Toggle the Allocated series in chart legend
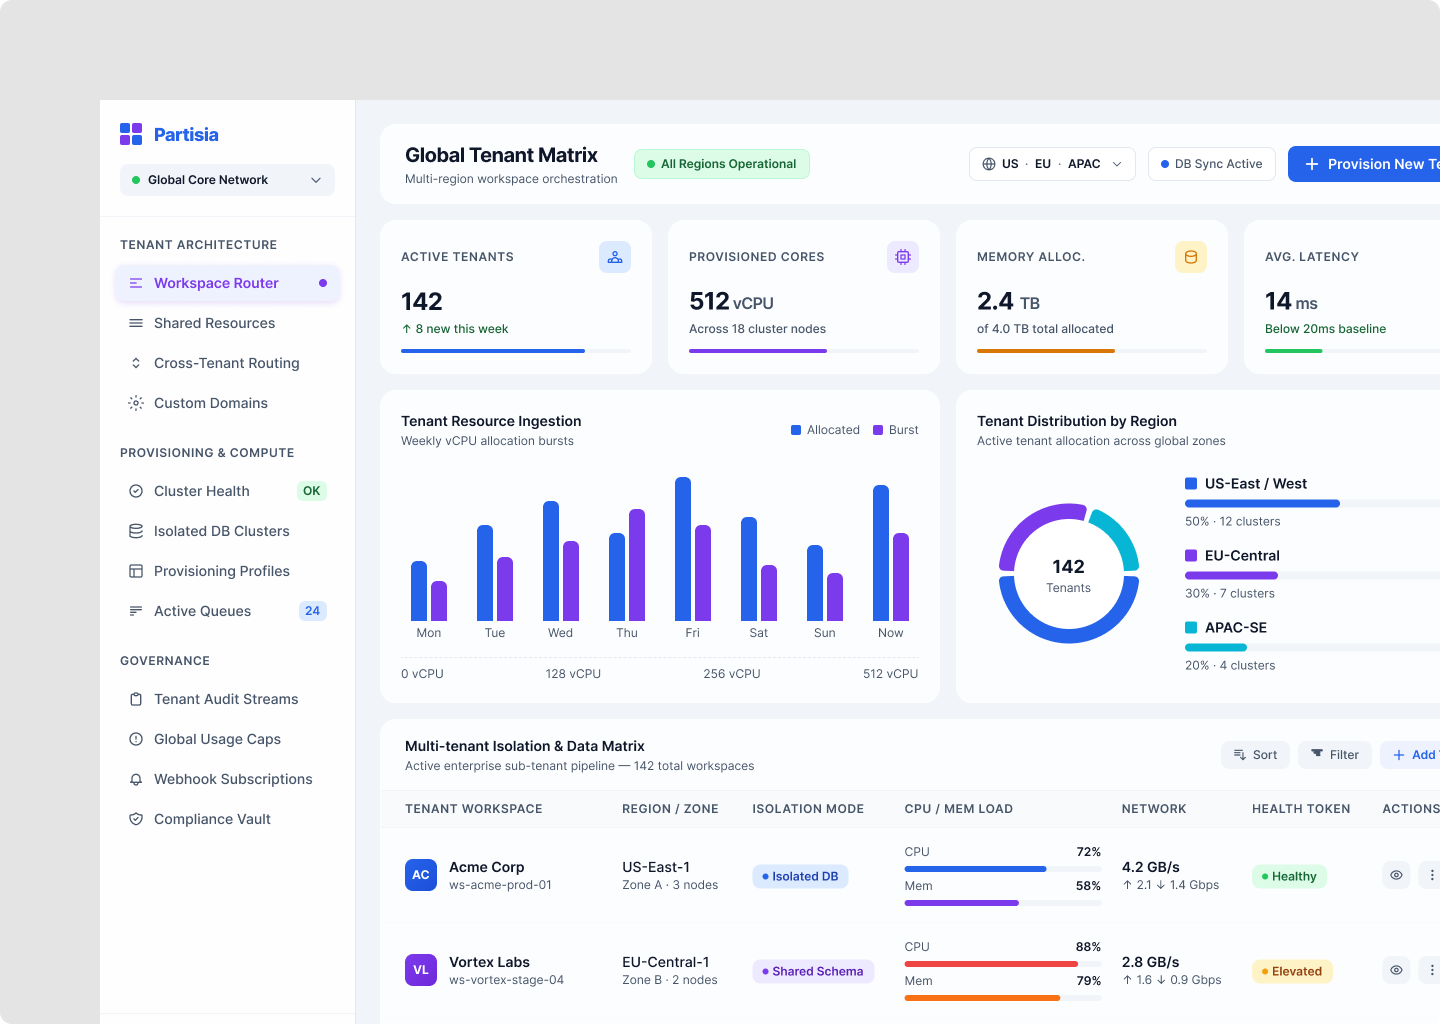1440x1024 pixels. click(825, 430)
